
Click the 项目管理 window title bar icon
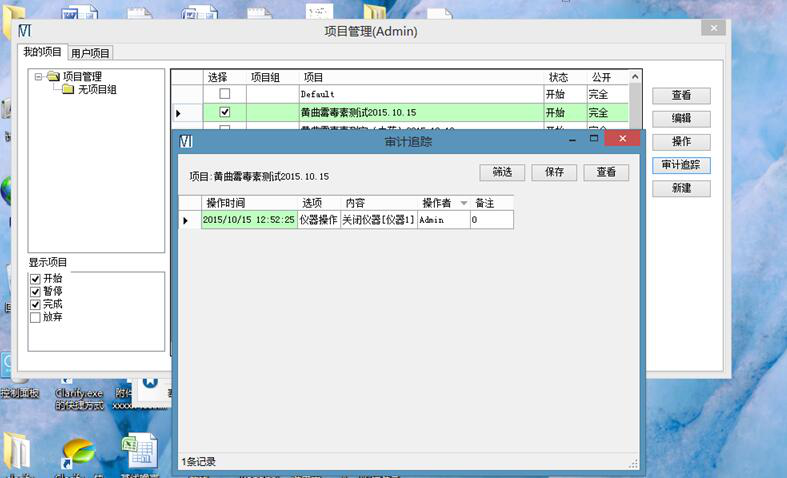(24, 31)
